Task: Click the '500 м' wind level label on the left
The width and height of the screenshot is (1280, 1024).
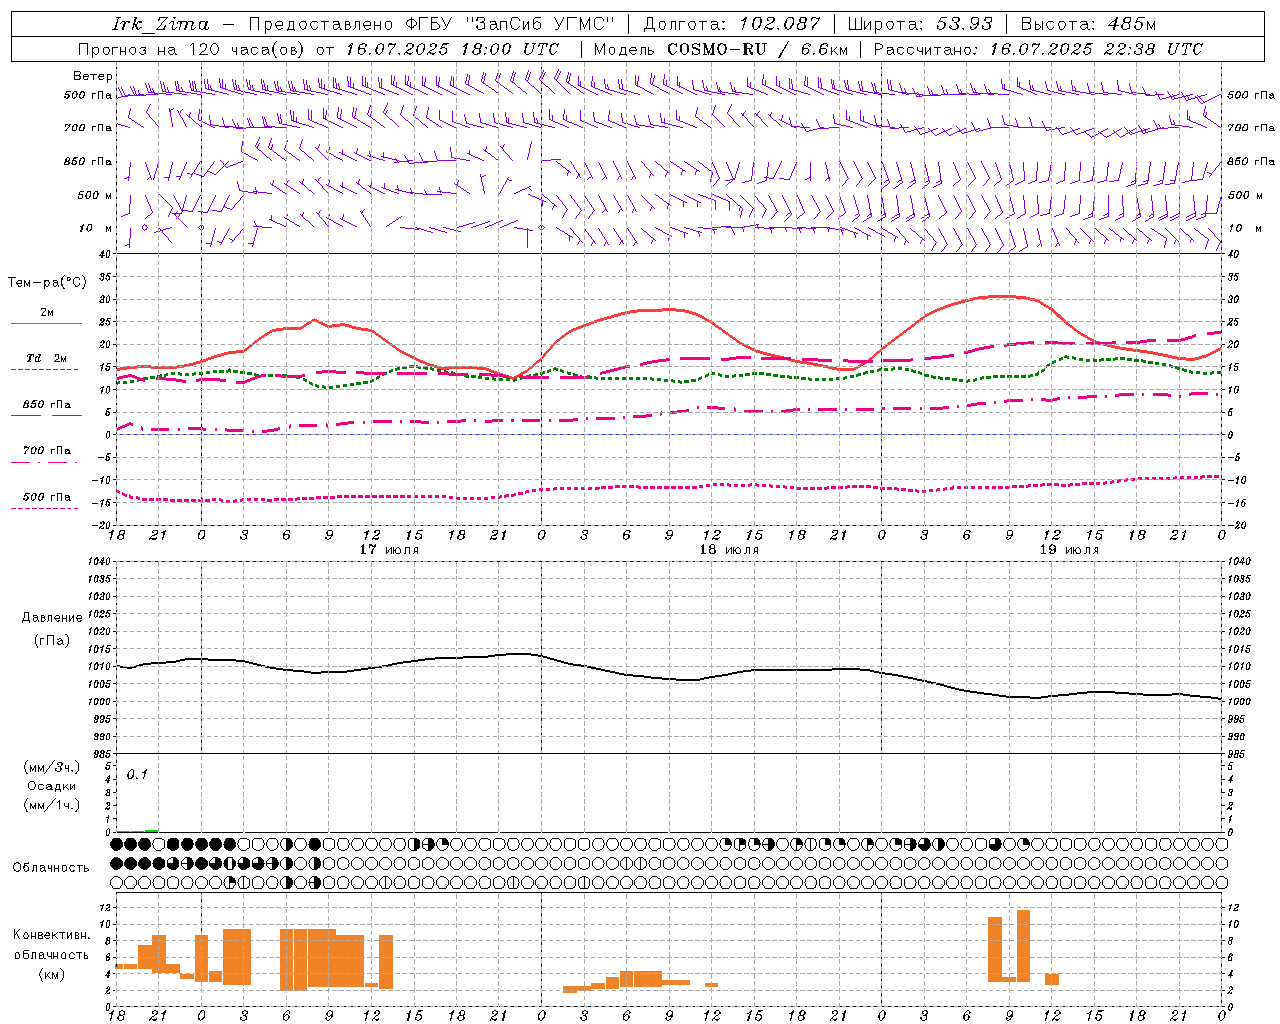Action: pyautogui.click(x=95, y=195)
